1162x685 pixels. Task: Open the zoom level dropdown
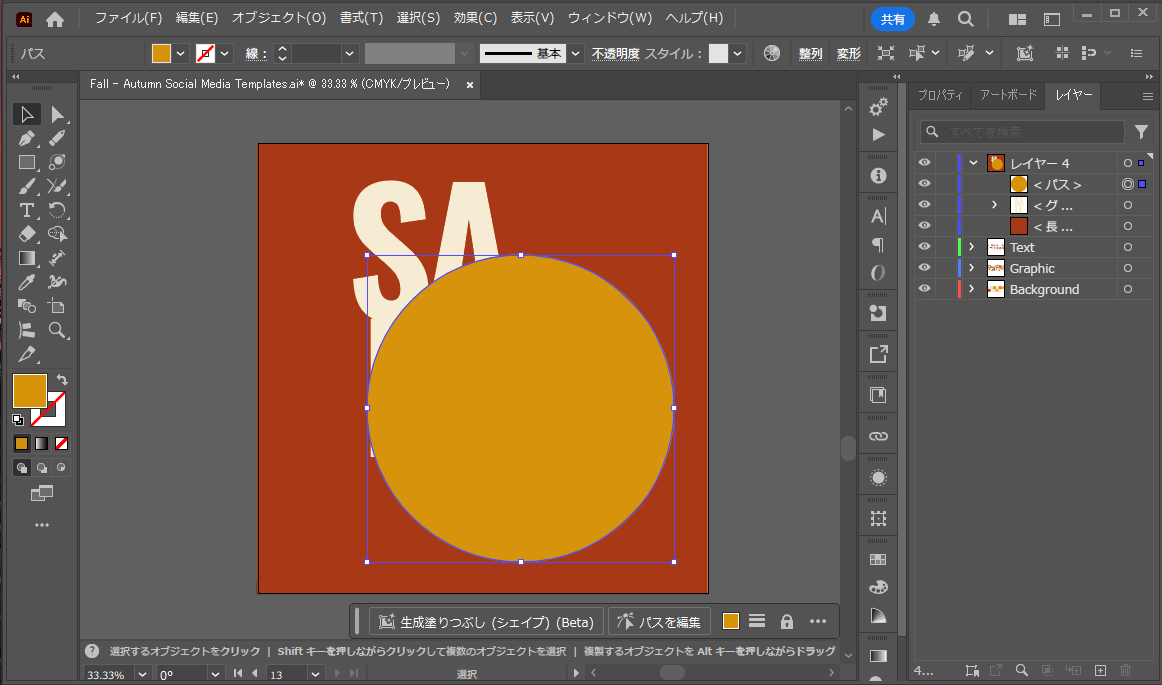point(142,674)
